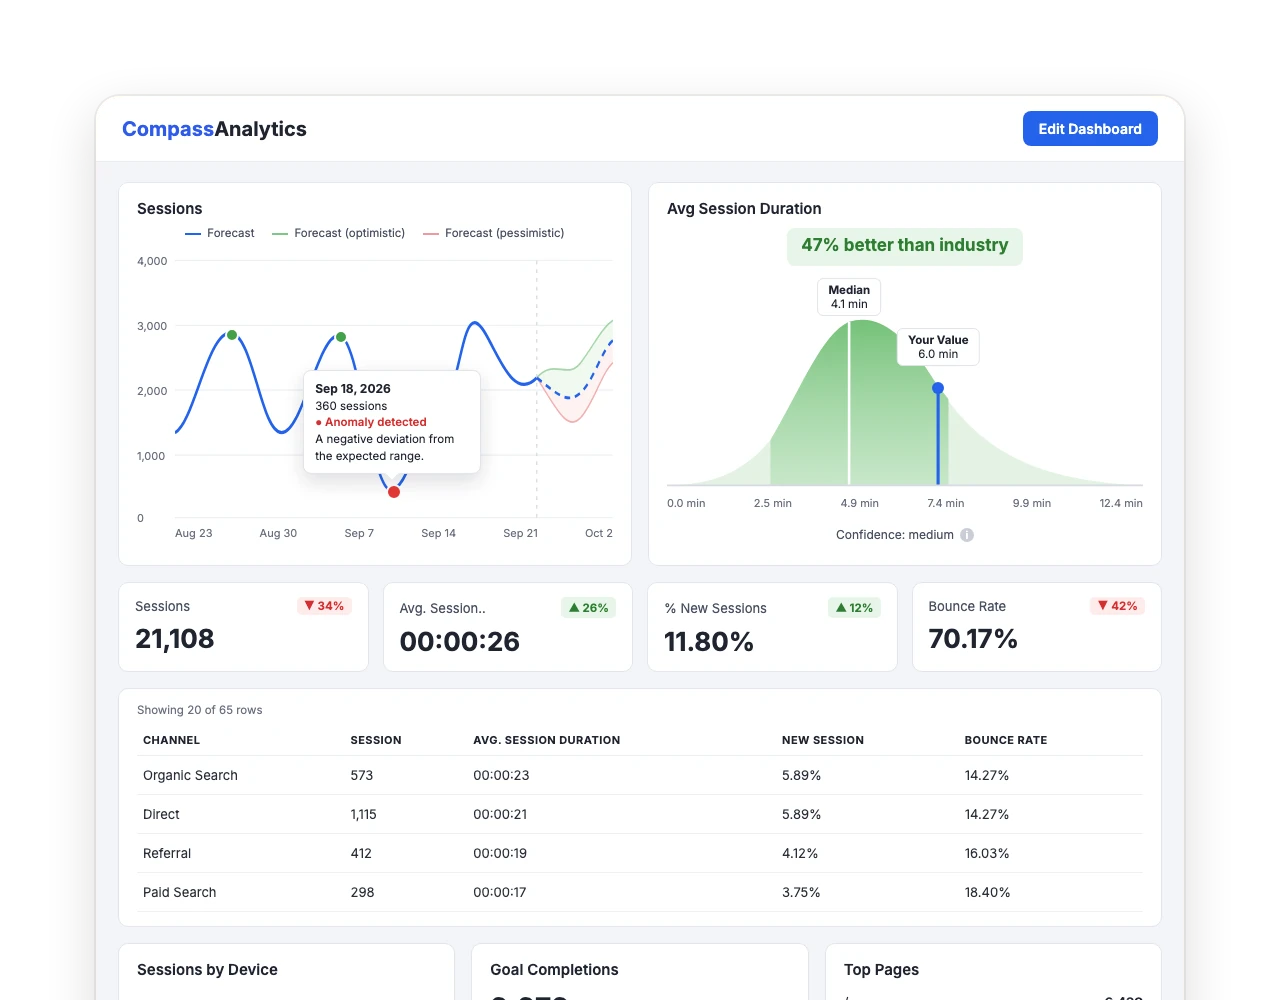Click the Showing 20 of 65 rows text
Viewport: 1280px width, 1000px height.
coord(200,710)
